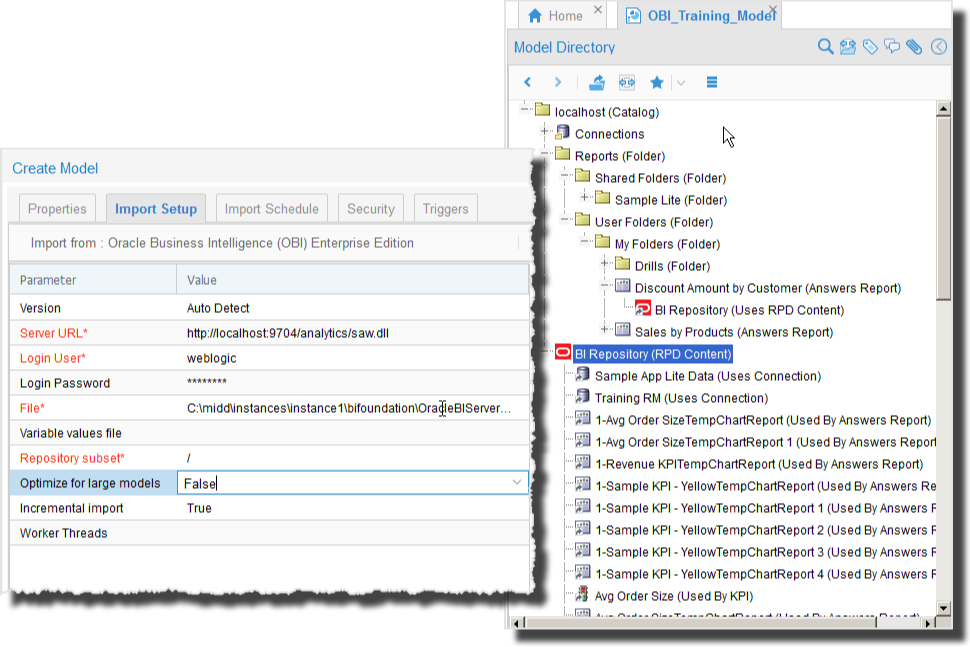Image resolution: width=970 pixels, height=647 pixels.
Task: Click the Variable values file parameter row
Action: [x=269, y=433]
